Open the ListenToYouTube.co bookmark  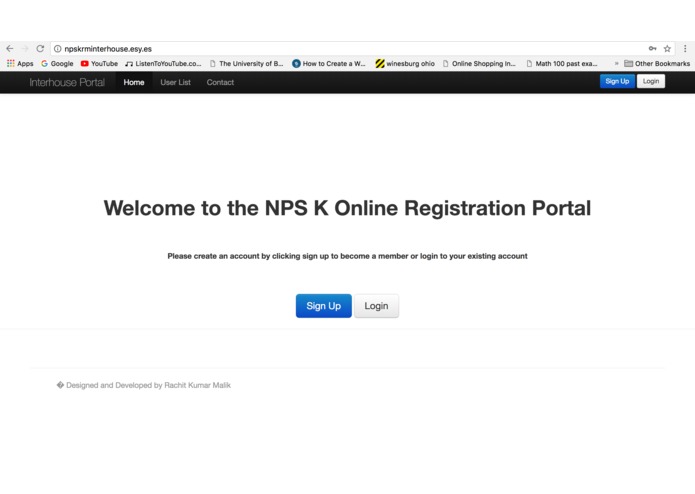tap(163, 64)
